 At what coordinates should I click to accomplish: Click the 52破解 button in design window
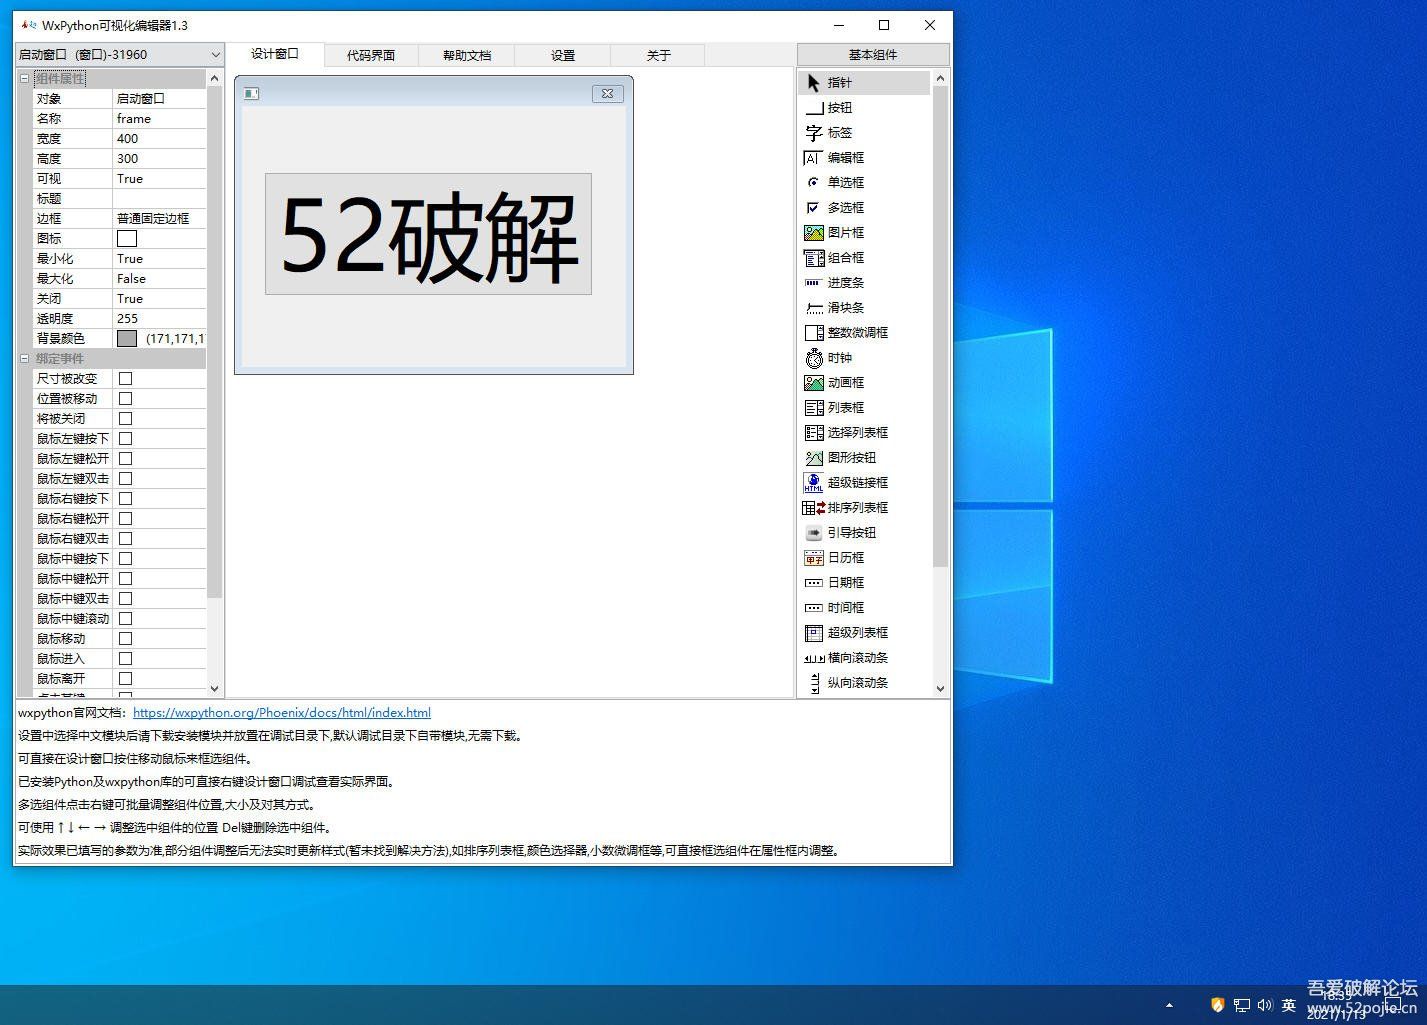pyautogui.click(x=428, y=234)
